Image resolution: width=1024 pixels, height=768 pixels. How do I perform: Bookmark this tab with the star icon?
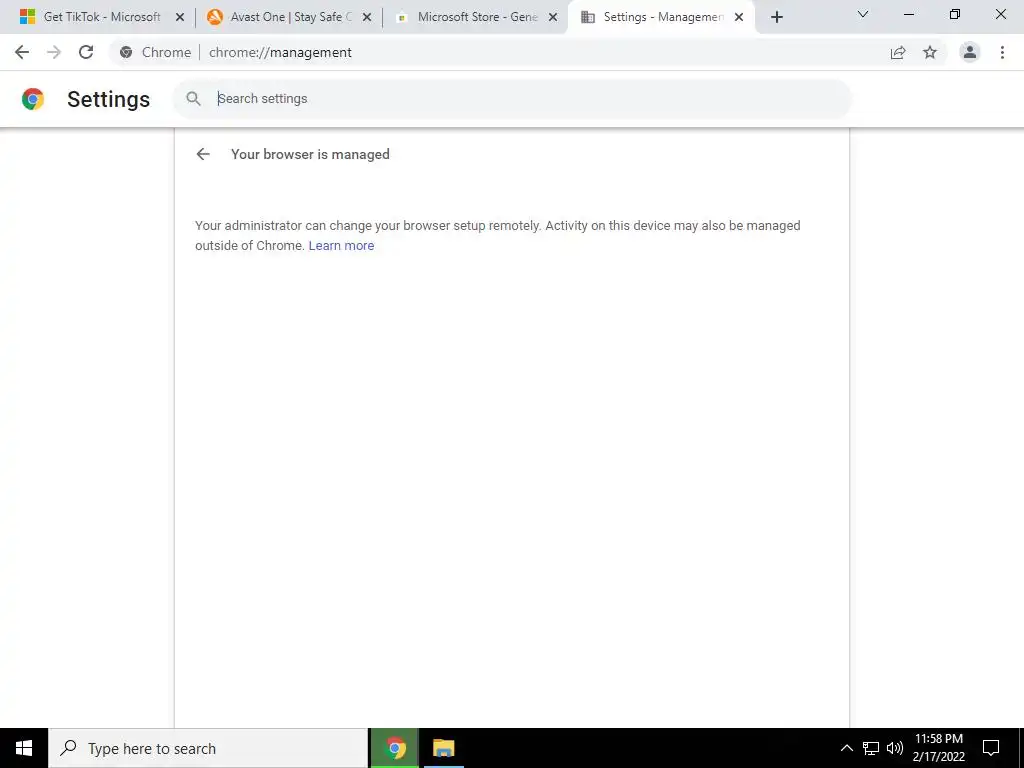pos(930,52)
